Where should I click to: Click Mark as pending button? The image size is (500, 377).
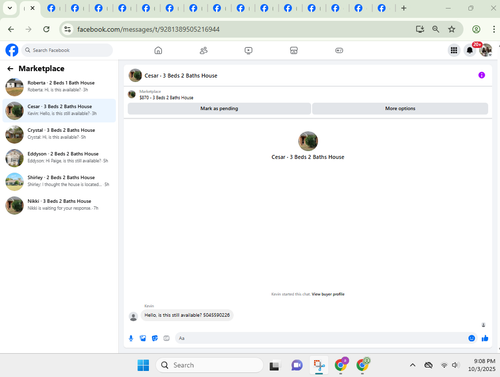pos(219,109)
